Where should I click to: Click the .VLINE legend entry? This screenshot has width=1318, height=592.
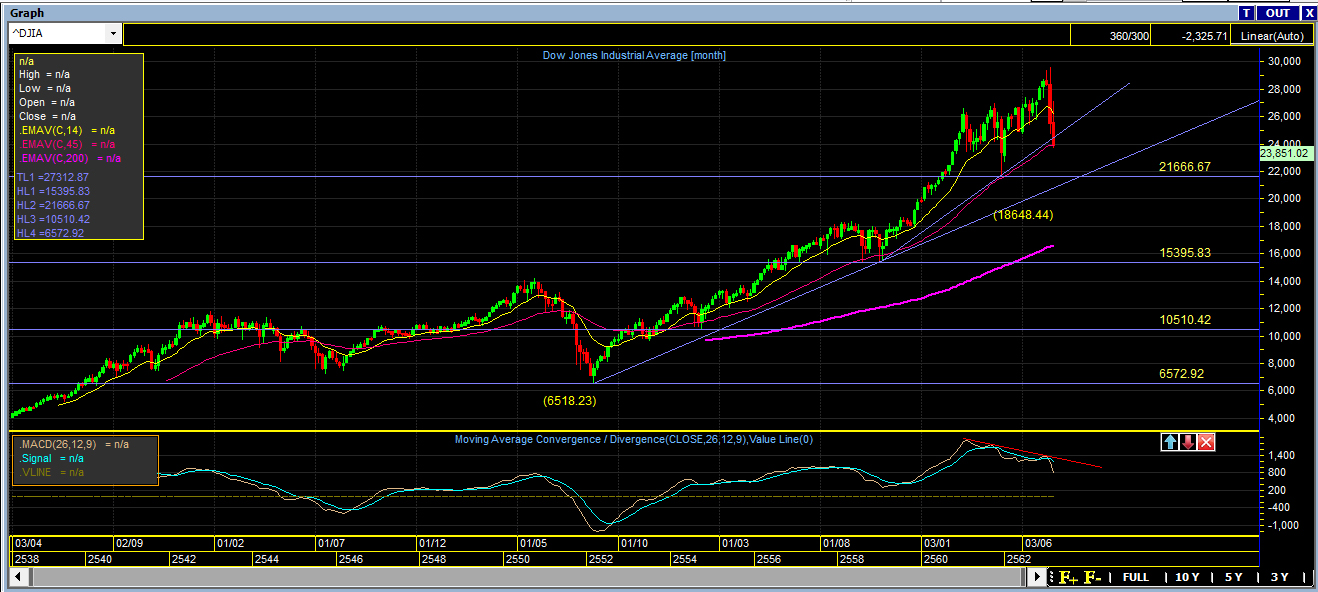[x=51, y=471]
